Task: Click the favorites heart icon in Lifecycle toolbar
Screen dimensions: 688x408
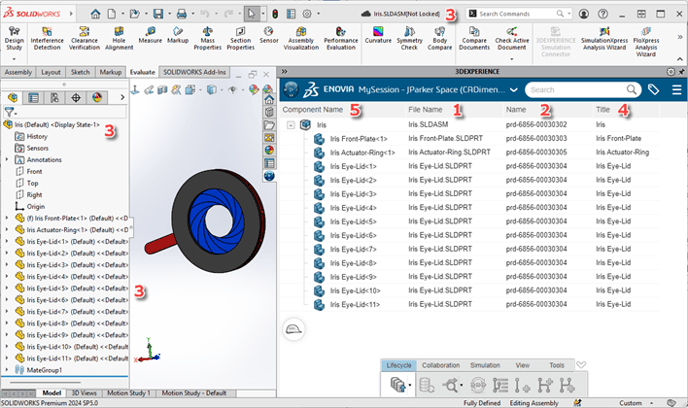Action: 581,365
